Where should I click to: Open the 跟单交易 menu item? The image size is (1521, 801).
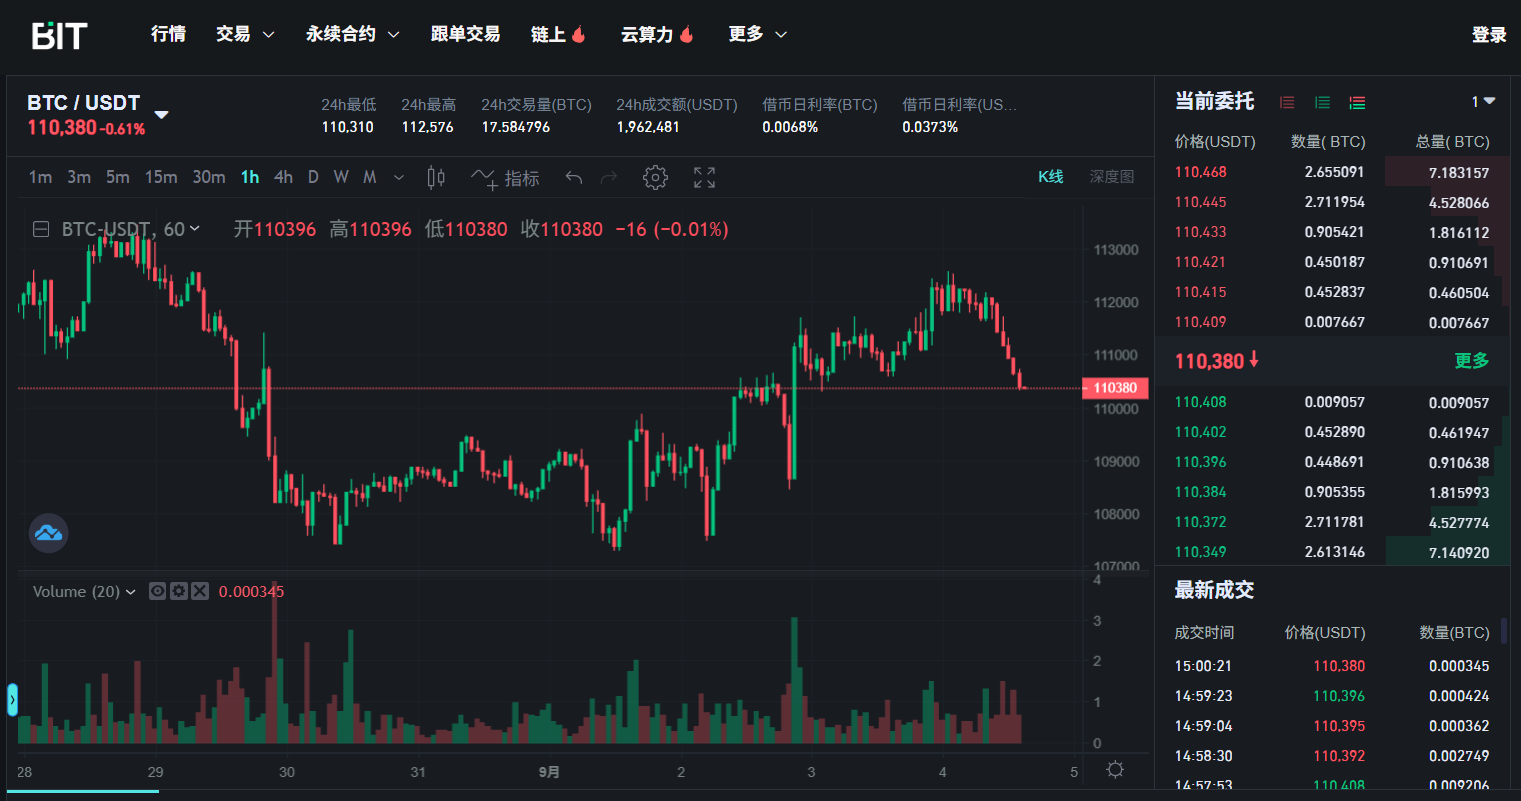pyautogui.click(x=465, y=34)
